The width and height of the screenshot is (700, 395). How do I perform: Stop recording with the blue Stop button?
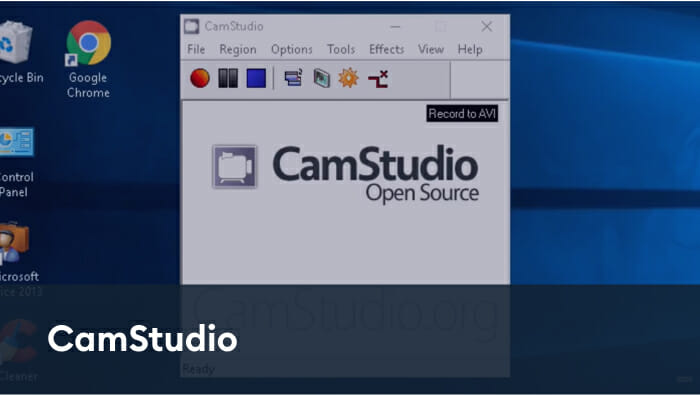pyautogui.click(x=256, y=78)
